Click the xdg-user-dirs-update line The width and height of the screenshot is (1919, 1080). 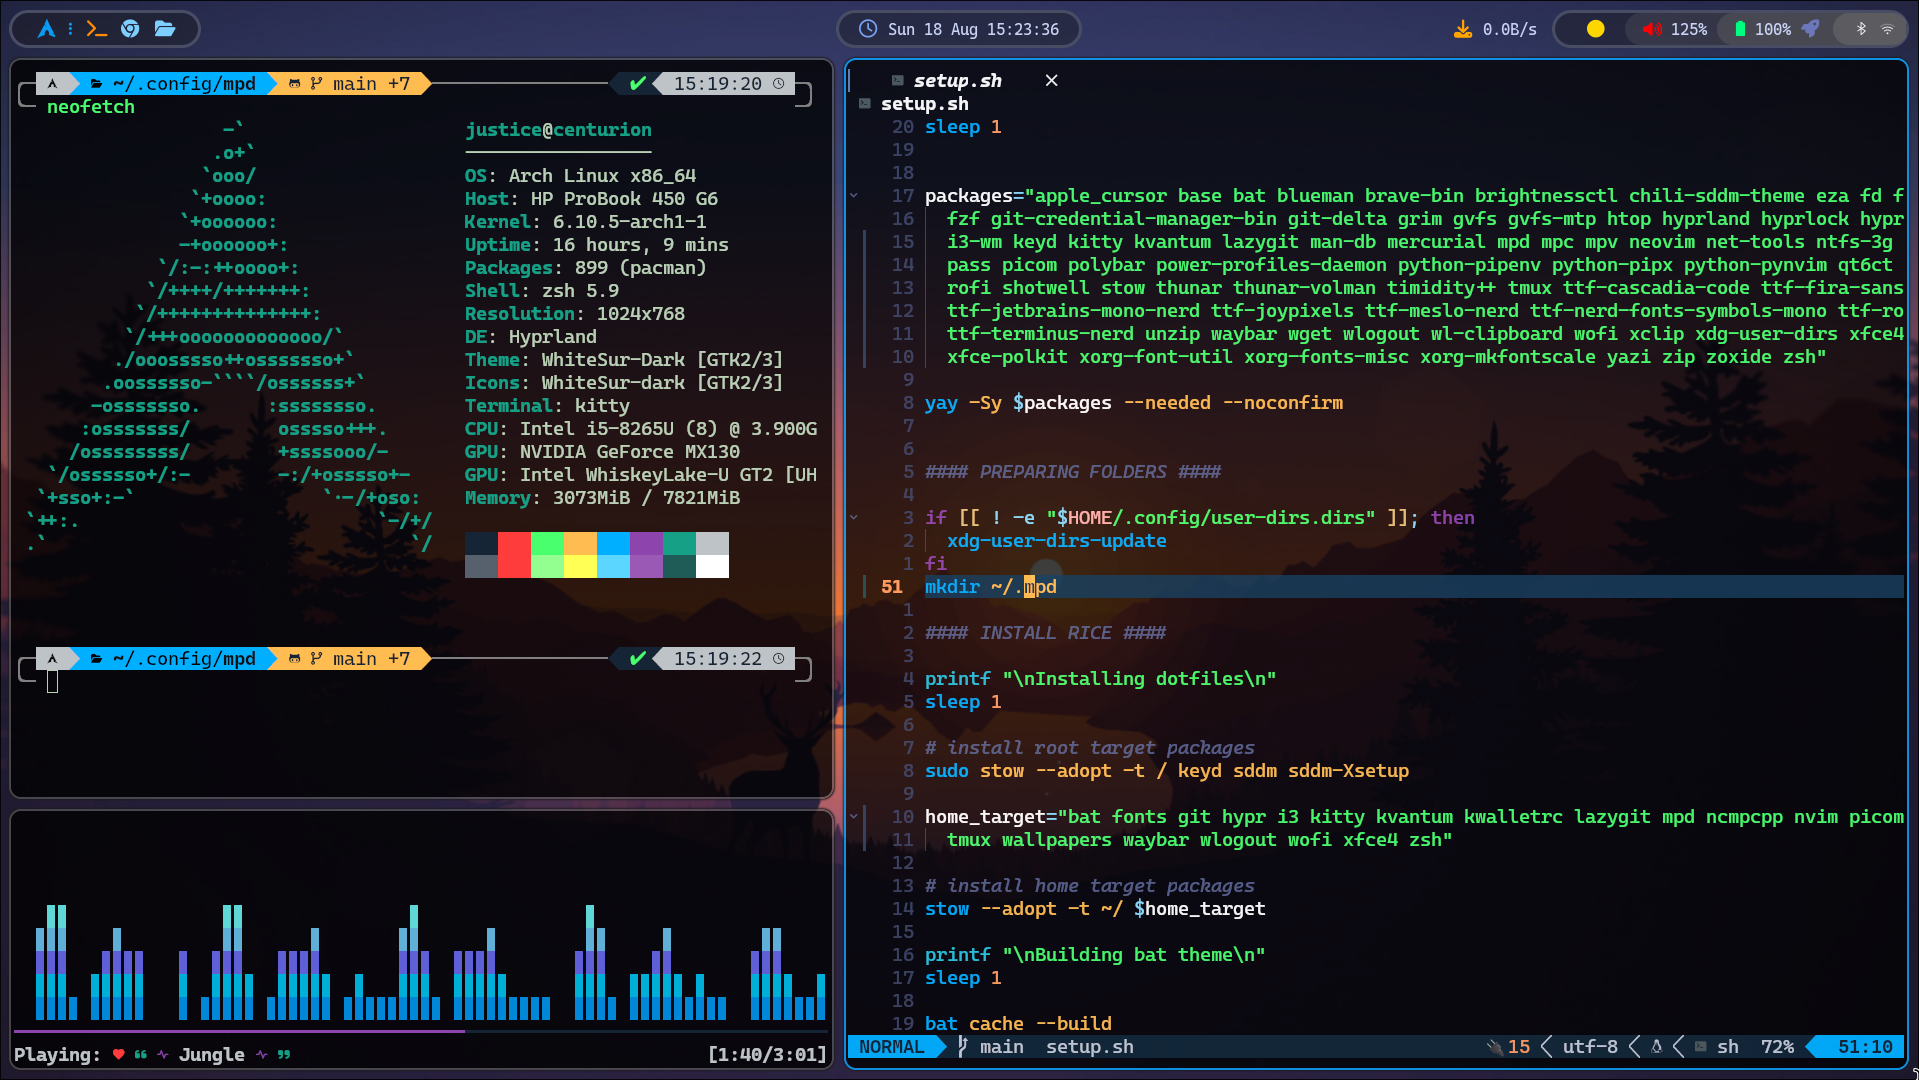(x=1056, y=541)
